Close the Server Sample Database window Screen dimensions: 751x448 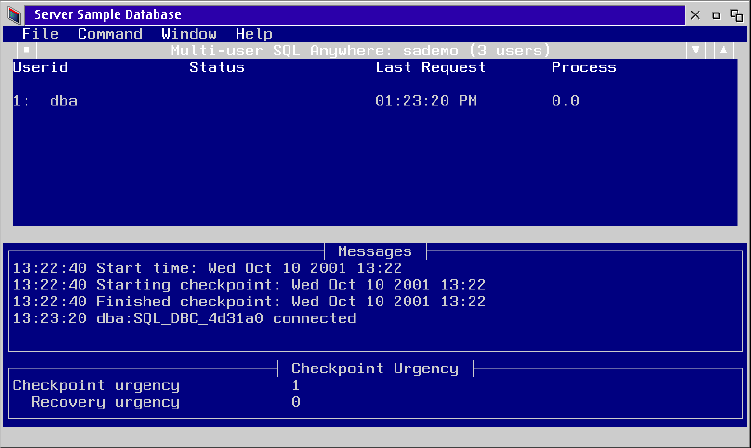695,15
